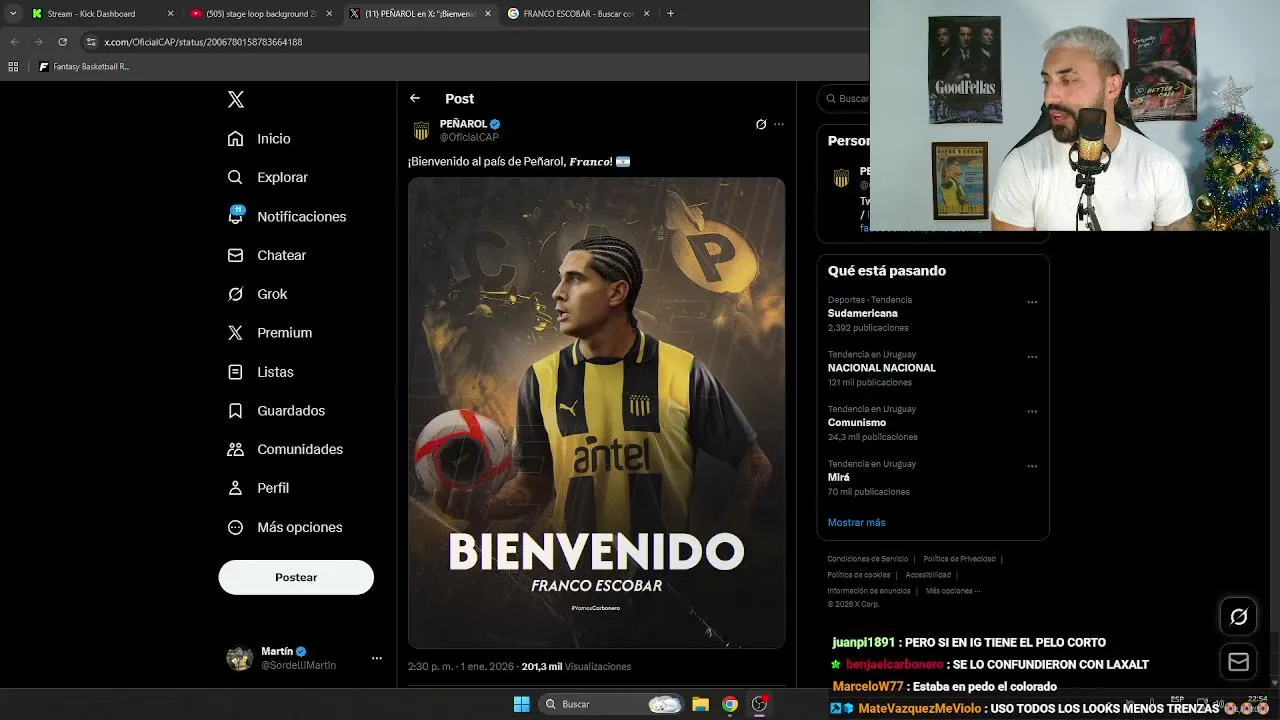Image resolution: width=1280 pixels, height=720 pixels.
Task: Open Información de anuncios footer link
Action: 869,591
